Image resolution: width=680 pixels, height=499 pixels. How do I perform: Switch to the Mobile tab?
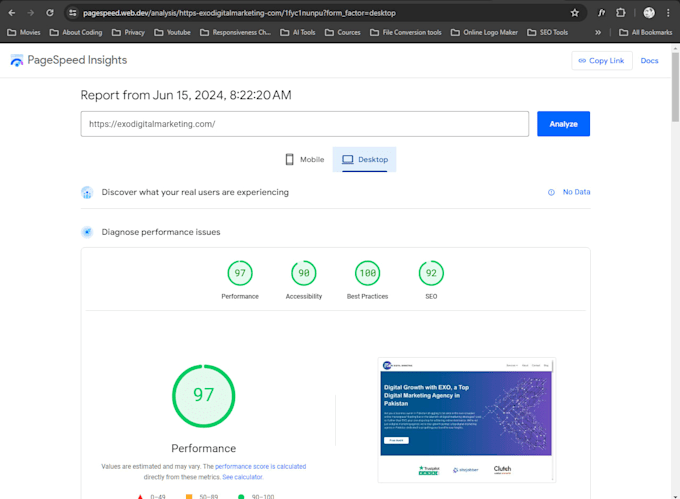[x=305, y=160]
